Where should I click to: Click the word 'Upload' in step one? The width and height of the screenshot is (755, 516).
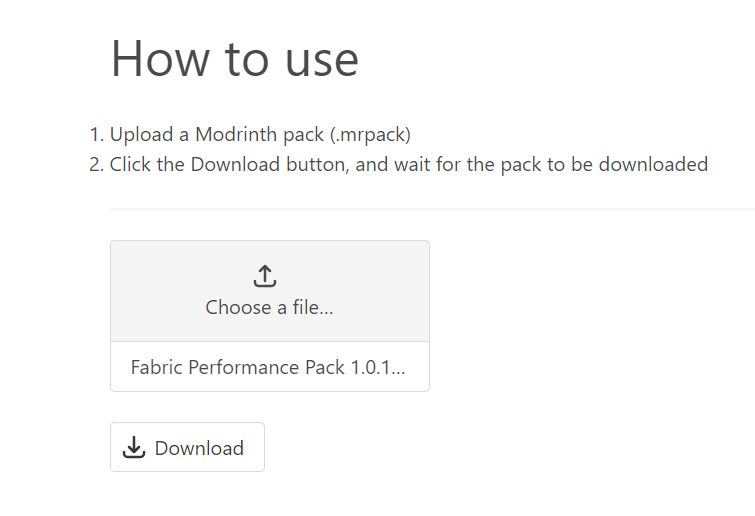[142, 135]
